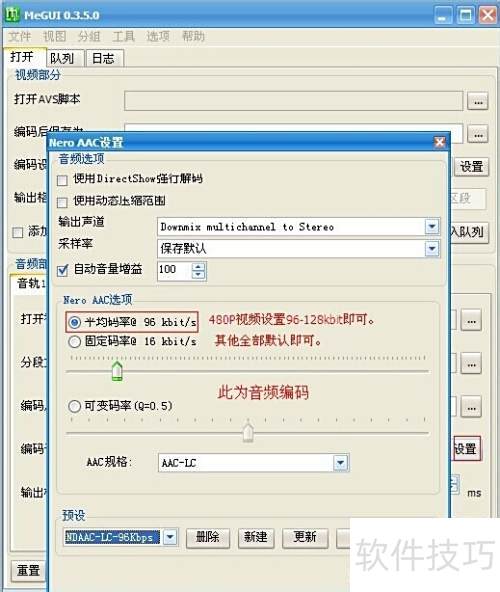The image size is (500, 592).
Task: Increase 自动音量增益 value with up arrow
Action: click(x=199, y=266)
